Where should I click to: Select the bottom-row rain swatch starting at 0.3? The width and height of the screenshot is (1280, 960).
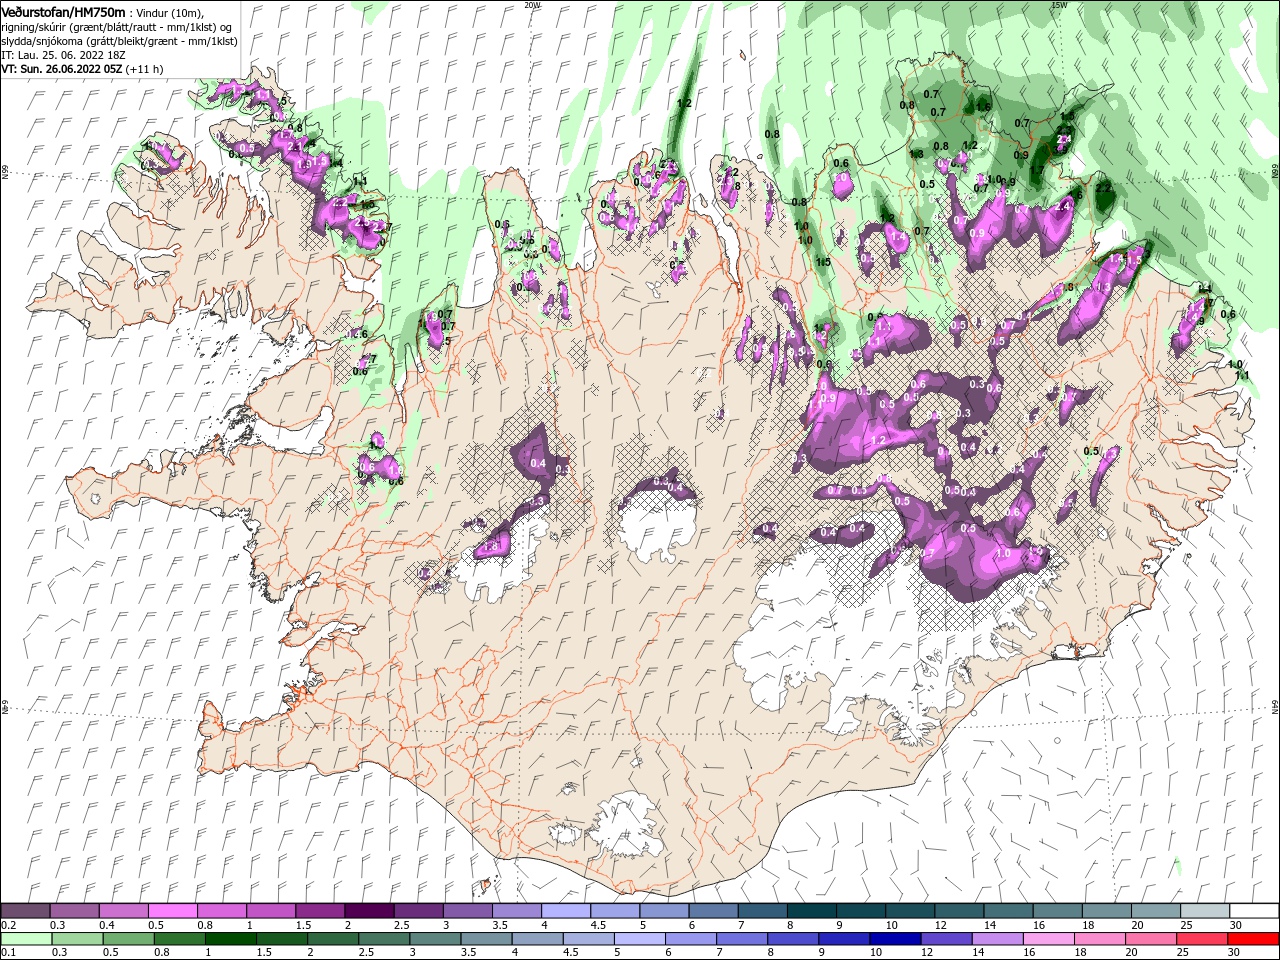click(x=77, y=939)
